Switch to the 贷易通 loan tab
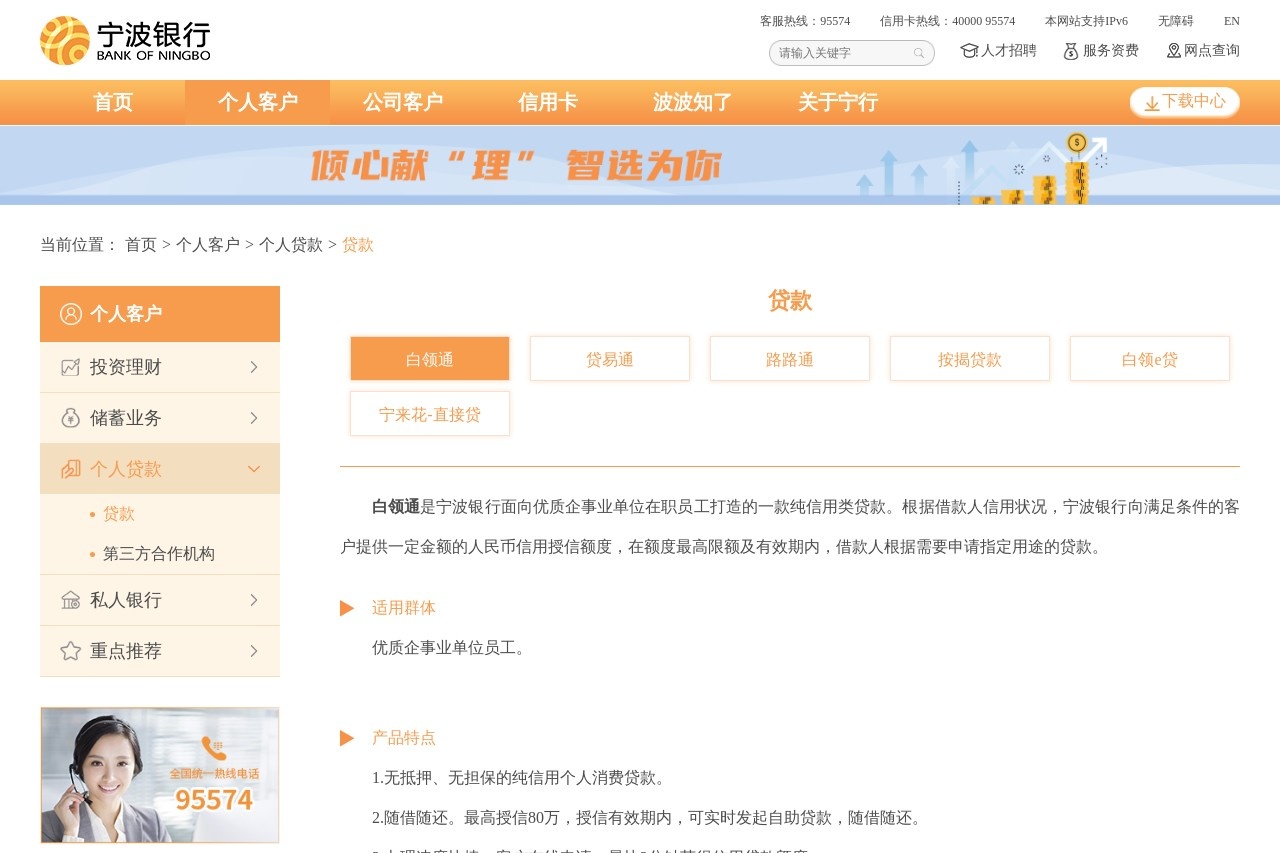Screen dimensions: 1280x853 pos(609,358)
